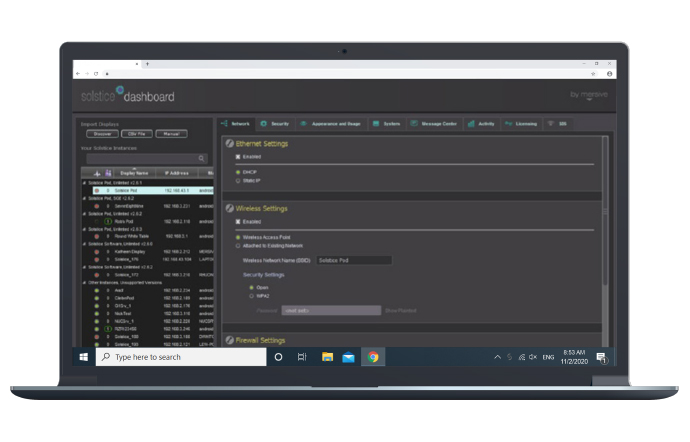
Task: Click the pulse status column header icon
Action: coord(97,173)
